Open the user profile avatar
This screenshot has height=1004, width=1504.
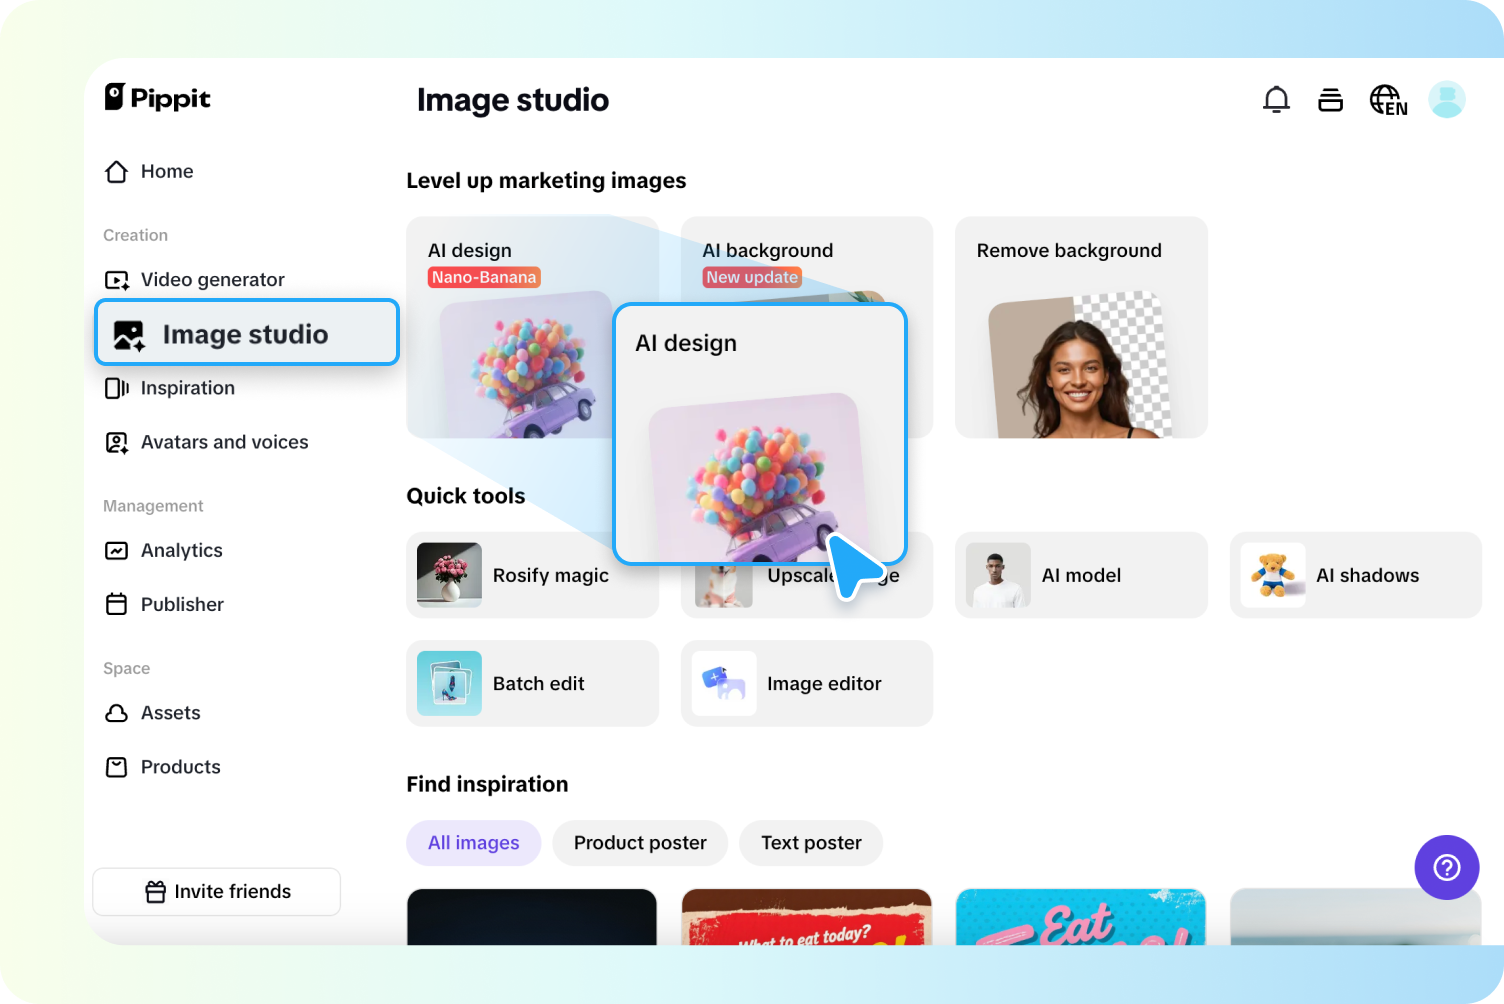click(1447, 99)
